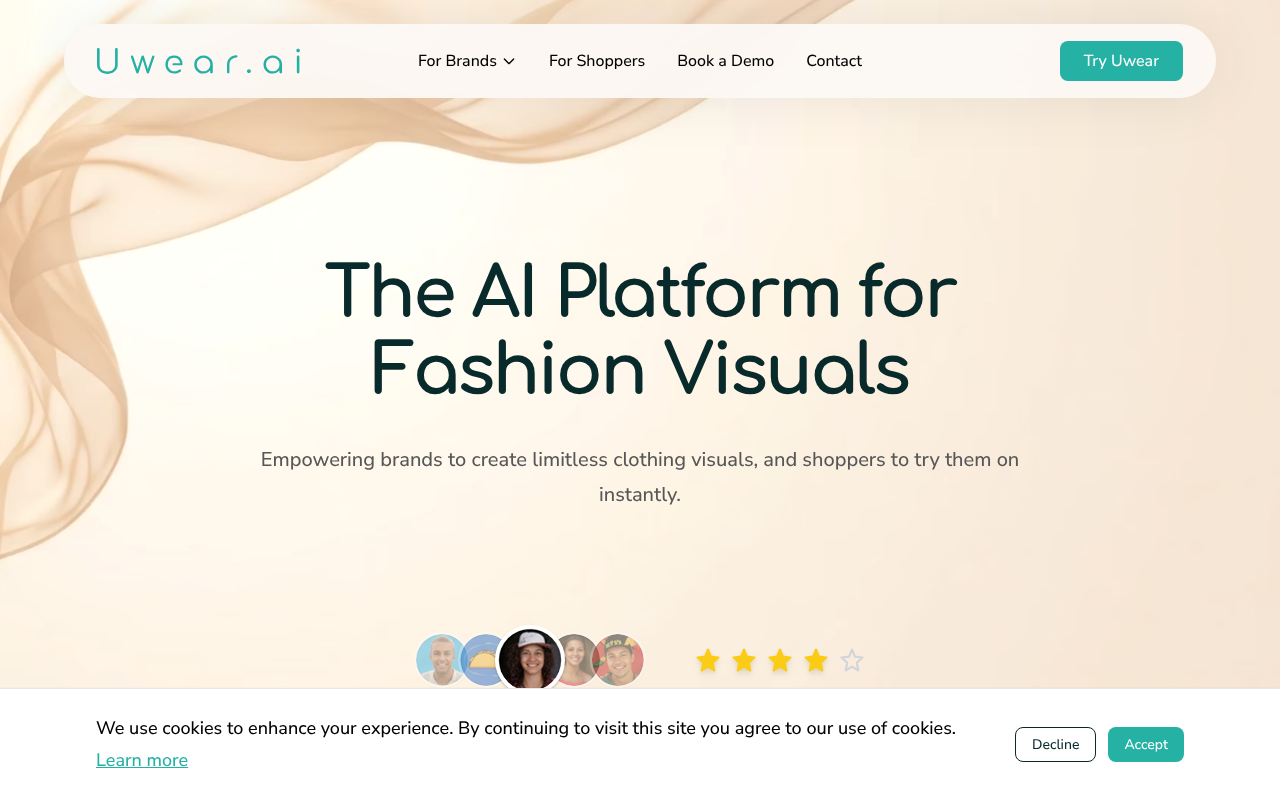
Task: Click the second star to rate
Action: click(x=744, y=660)
